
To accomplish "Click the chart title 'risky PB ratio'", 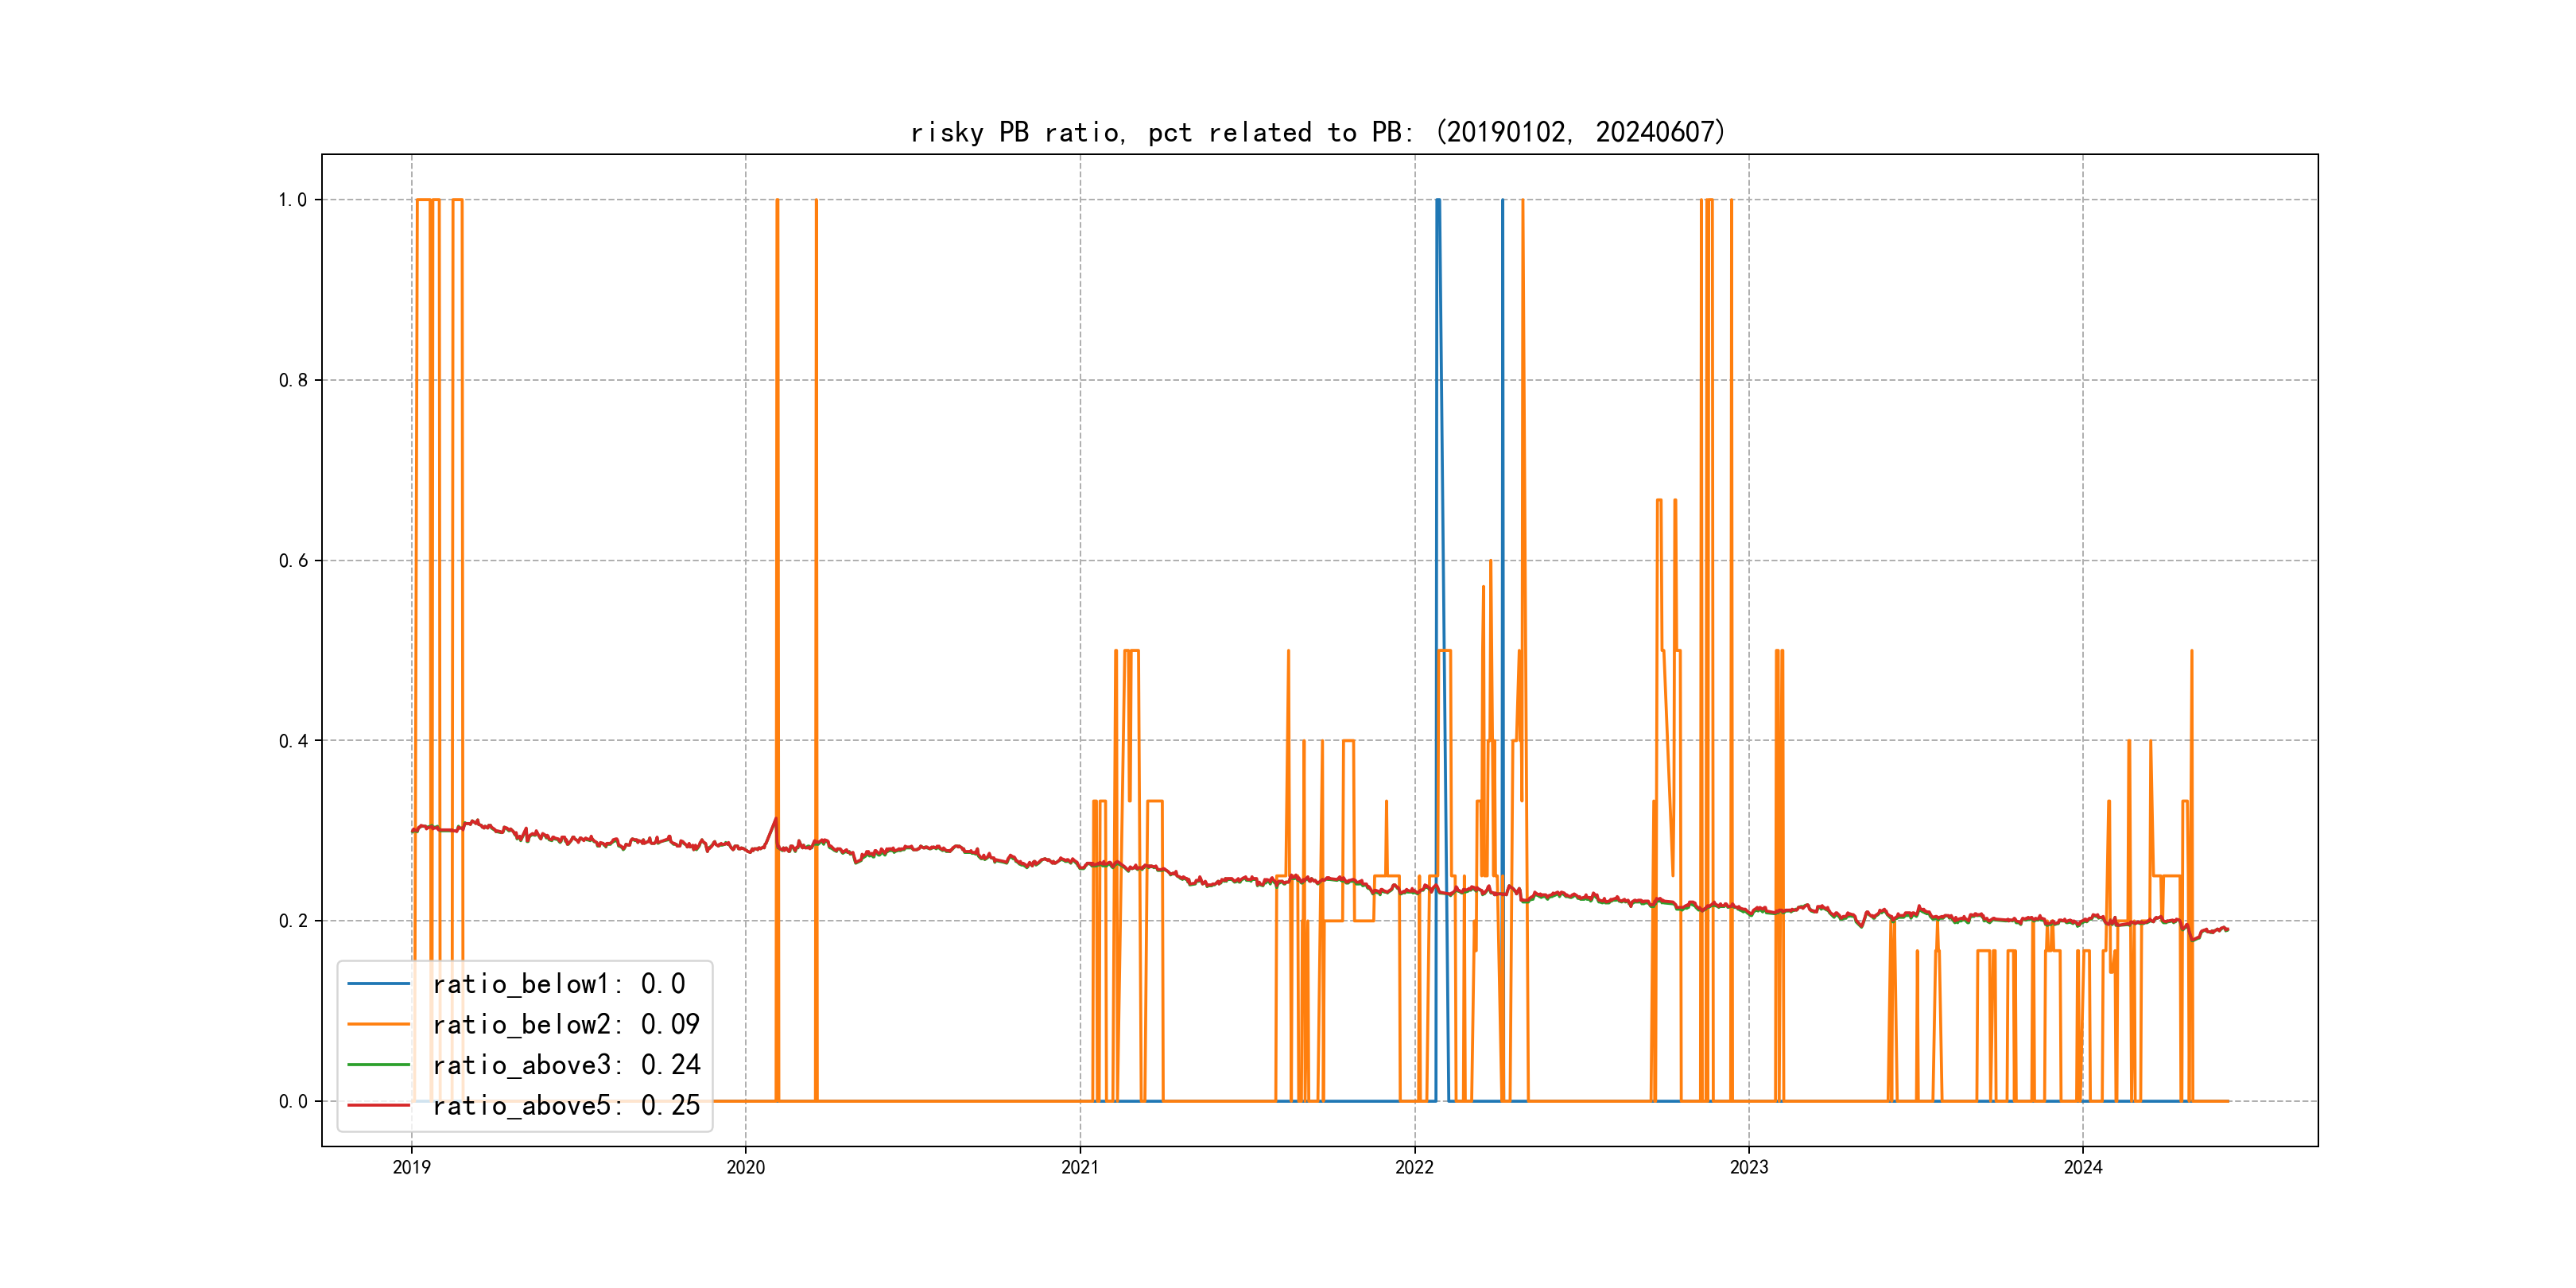I will pyautogui.click(x=1317, y=132).
